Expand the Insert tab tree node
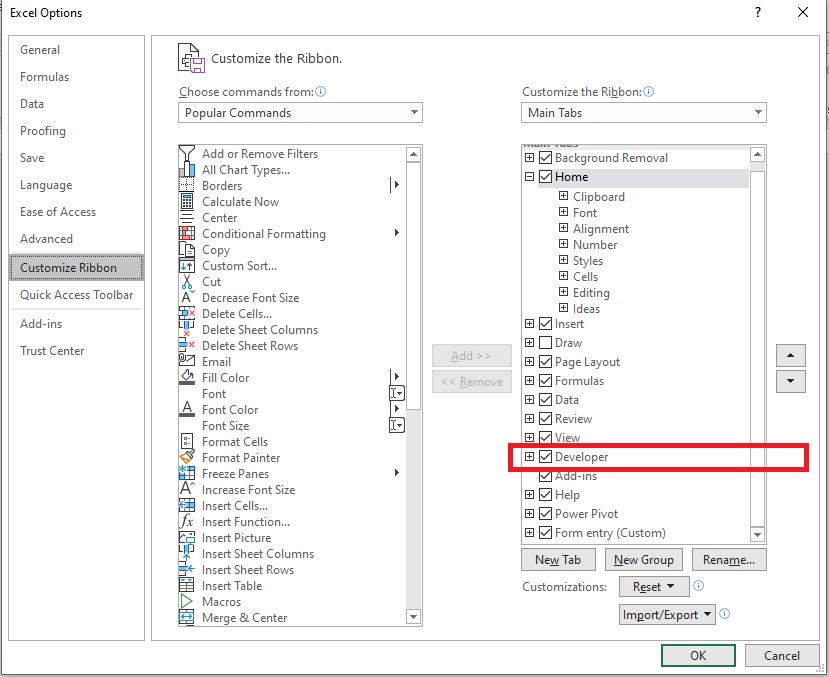This screenshot has width=829, height=677. point(530,324)
